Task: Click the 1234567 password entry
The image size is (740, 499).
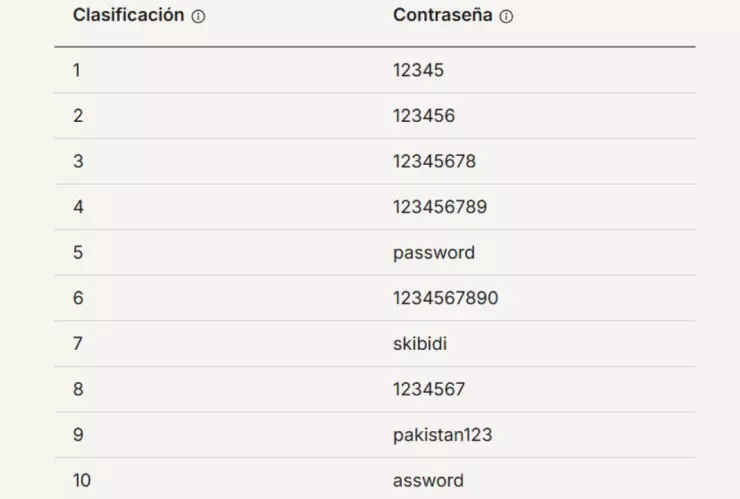Action: tap(429, 389)
